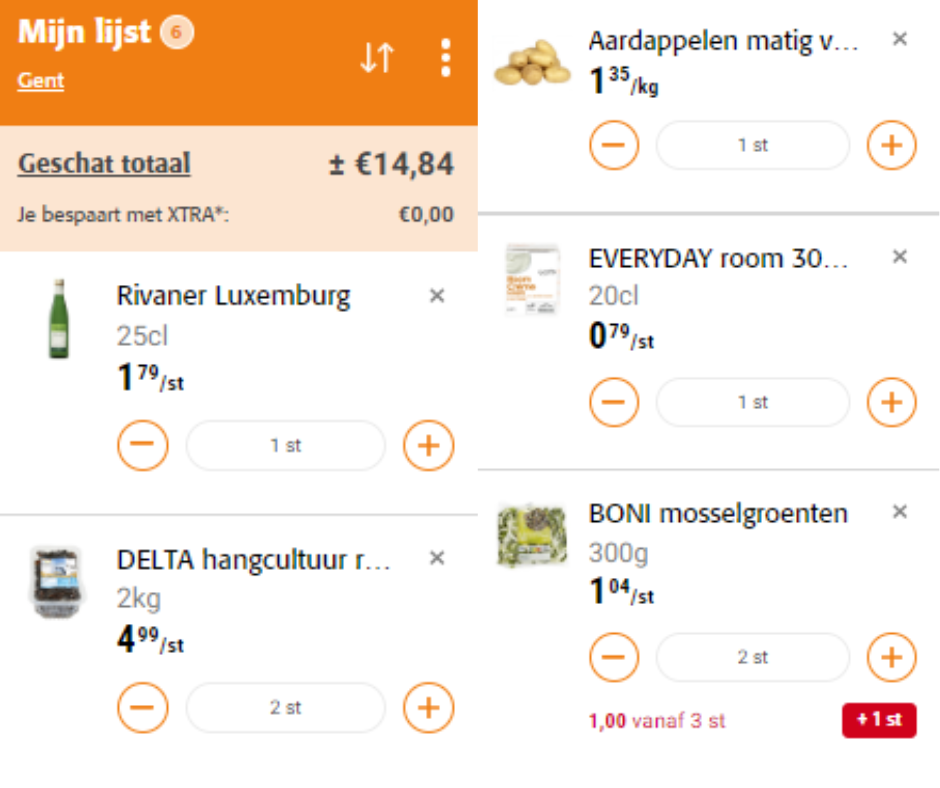Increase DELTA hangcultuur quantity with plus
940x788 pixels.
pyautogui.click(x=428, y=707)
